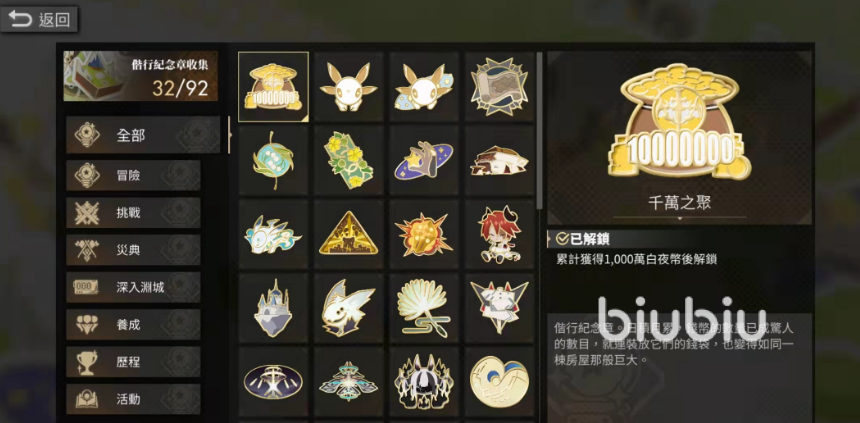
Task: Pick the white dandelion fan badge
Action: click(424, 308)
